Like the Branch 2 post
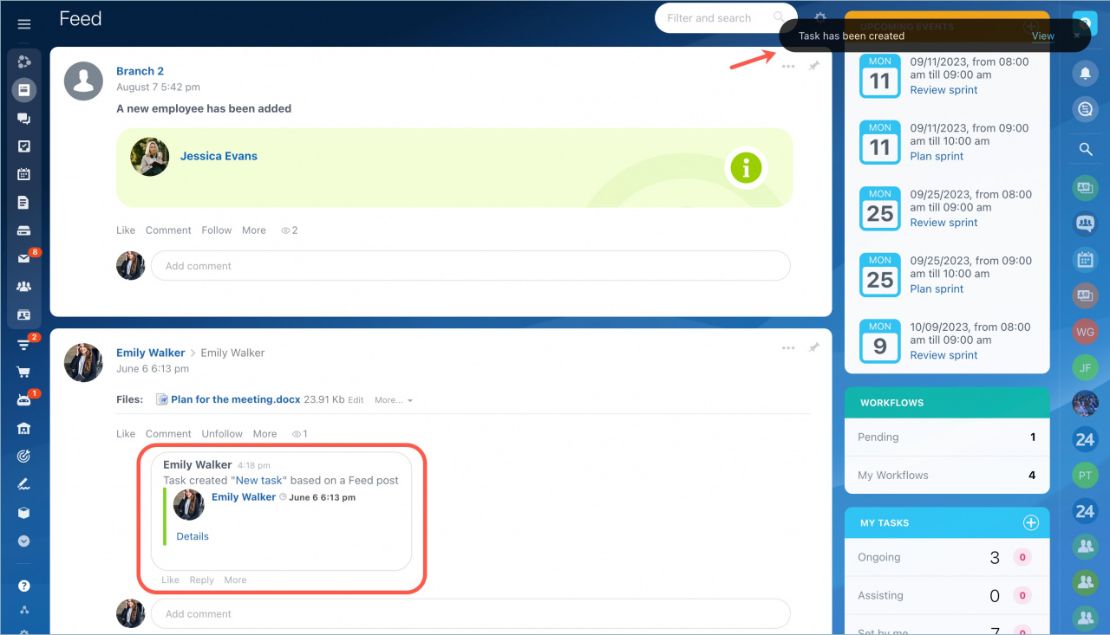This screenshot has width=1110, height=635. point(125,230)
